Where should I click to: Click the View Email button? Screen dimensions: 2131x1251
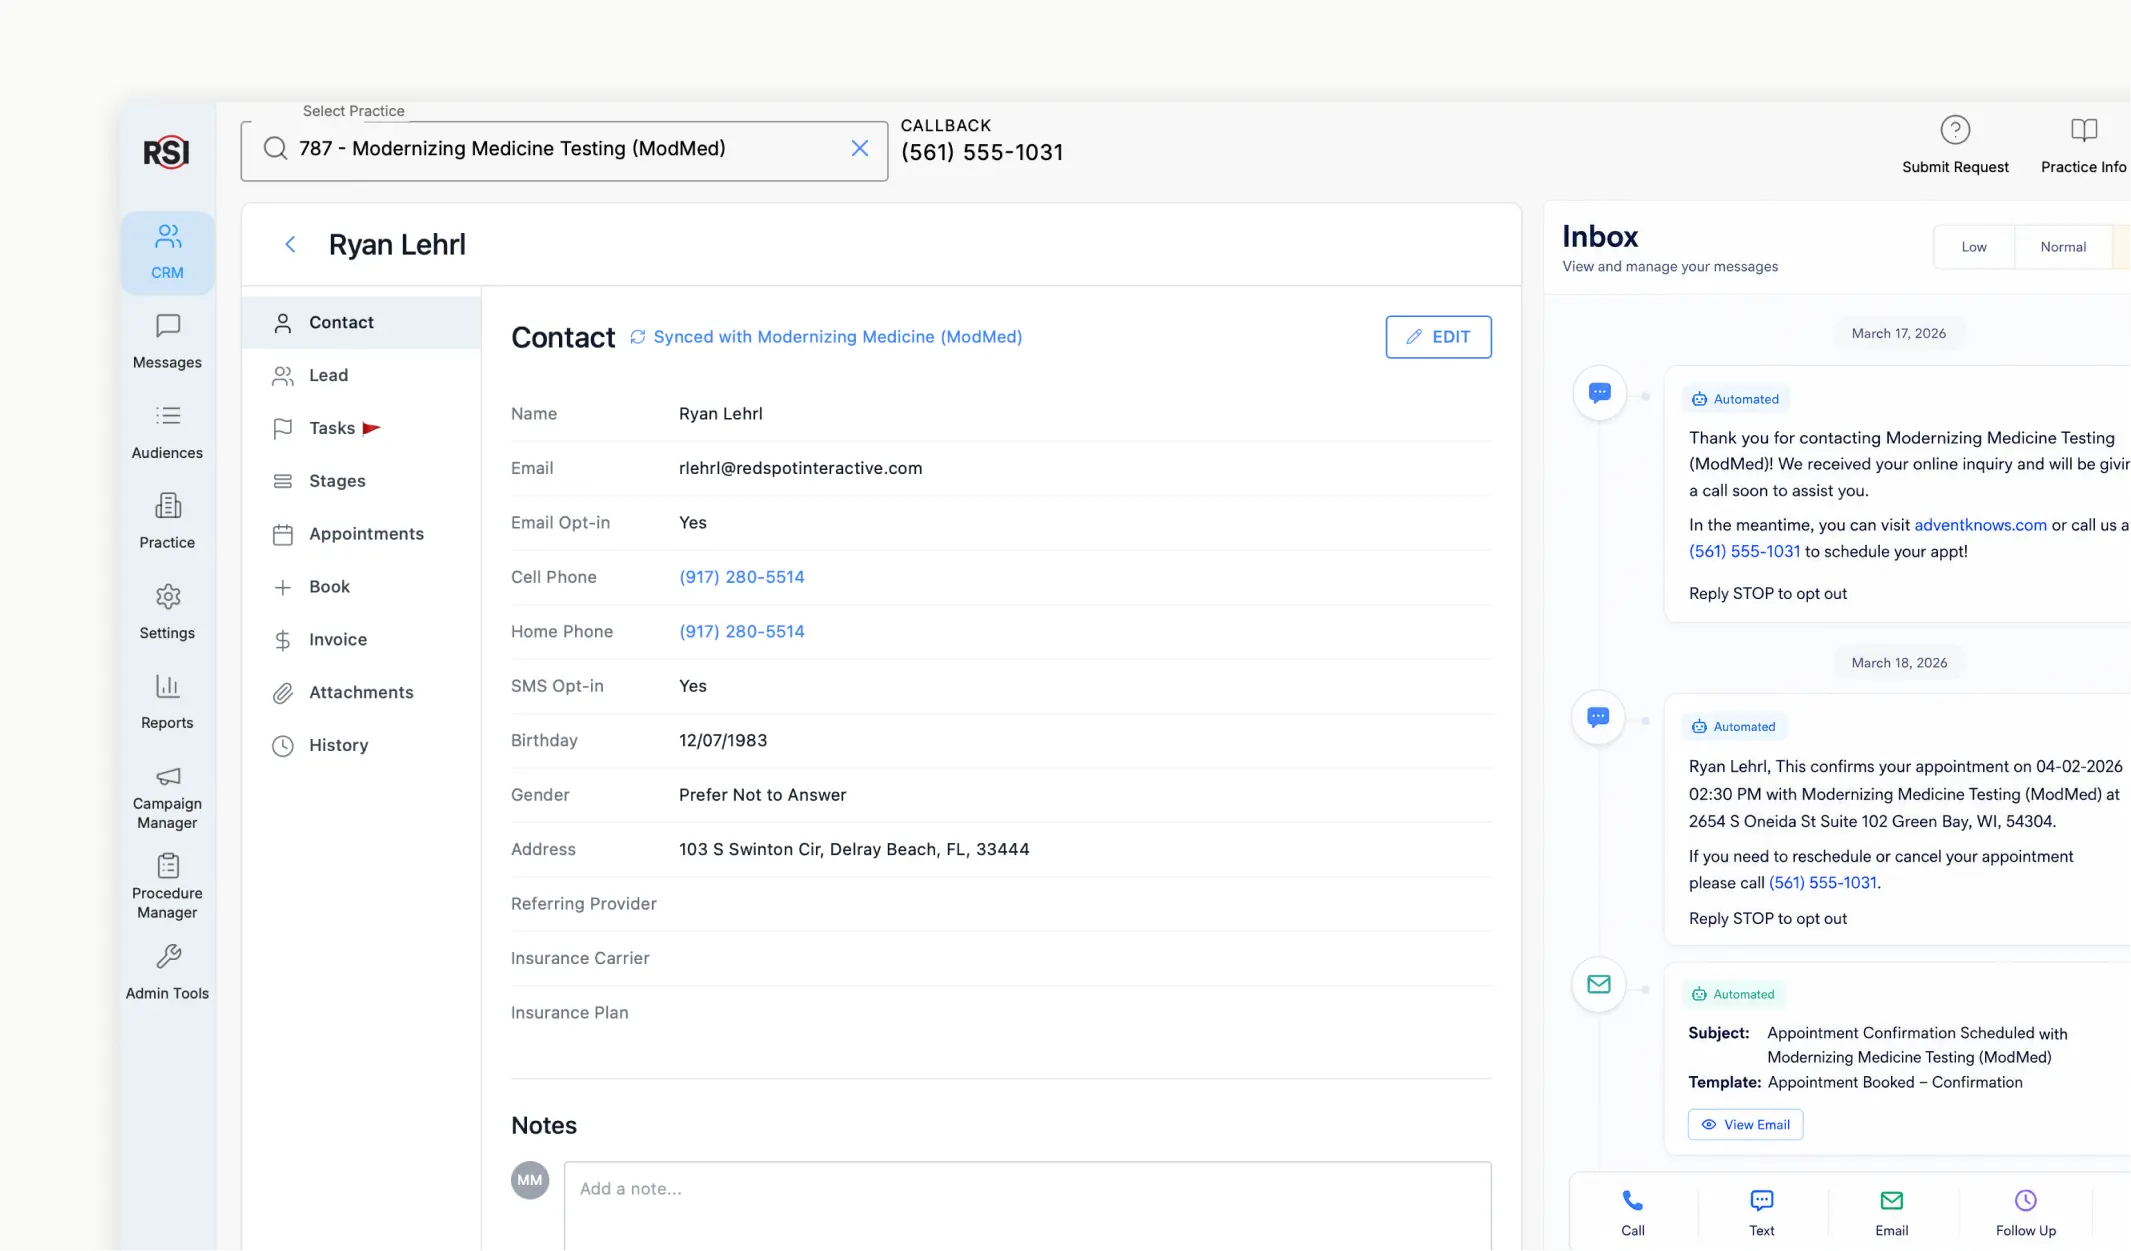1745,1125
